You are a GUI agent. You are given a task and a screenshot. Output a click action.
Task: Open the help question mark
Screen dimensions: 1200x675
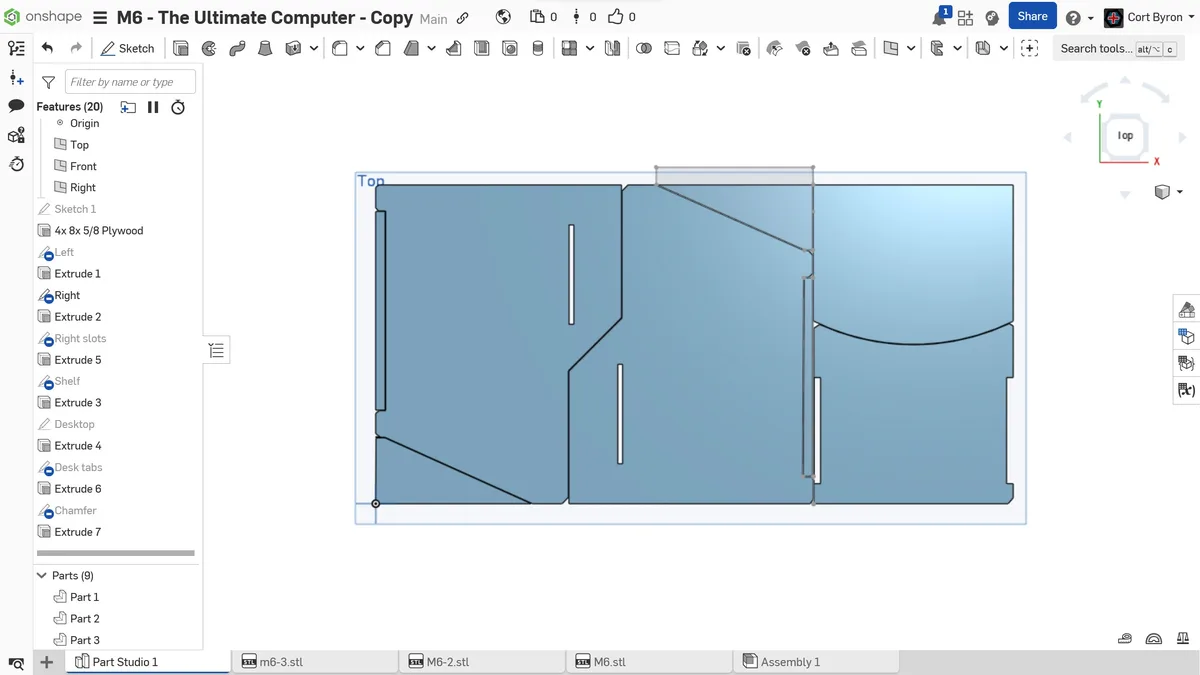pos(1073,18)
